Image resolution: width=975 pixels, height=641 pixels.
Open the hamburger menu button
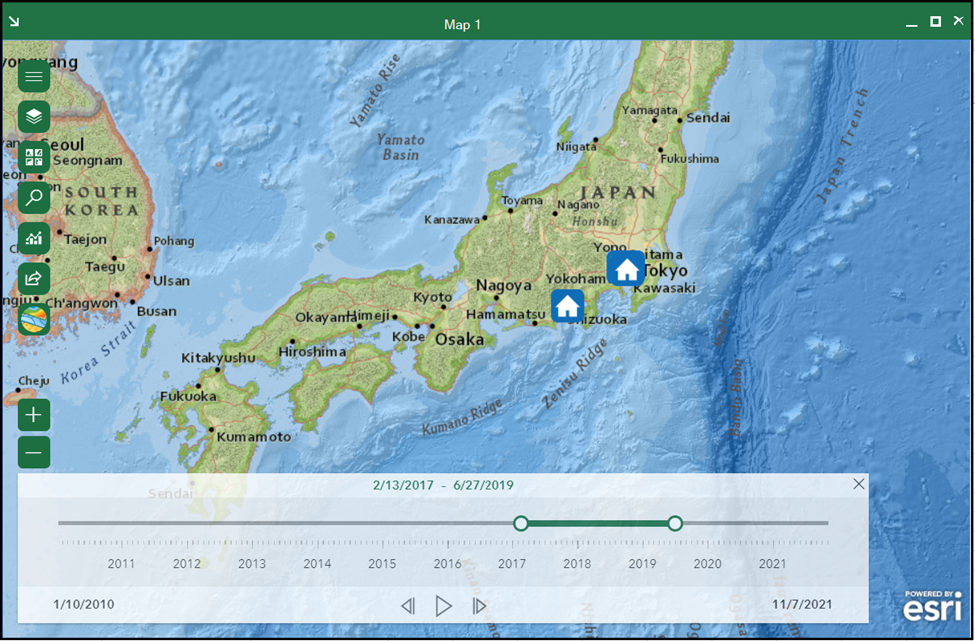(34, 76)
